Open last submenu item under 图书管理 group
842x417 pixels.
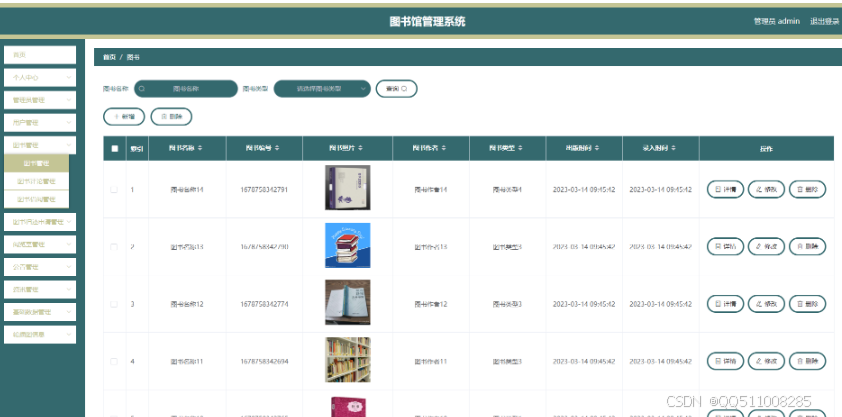click(37, 199)
